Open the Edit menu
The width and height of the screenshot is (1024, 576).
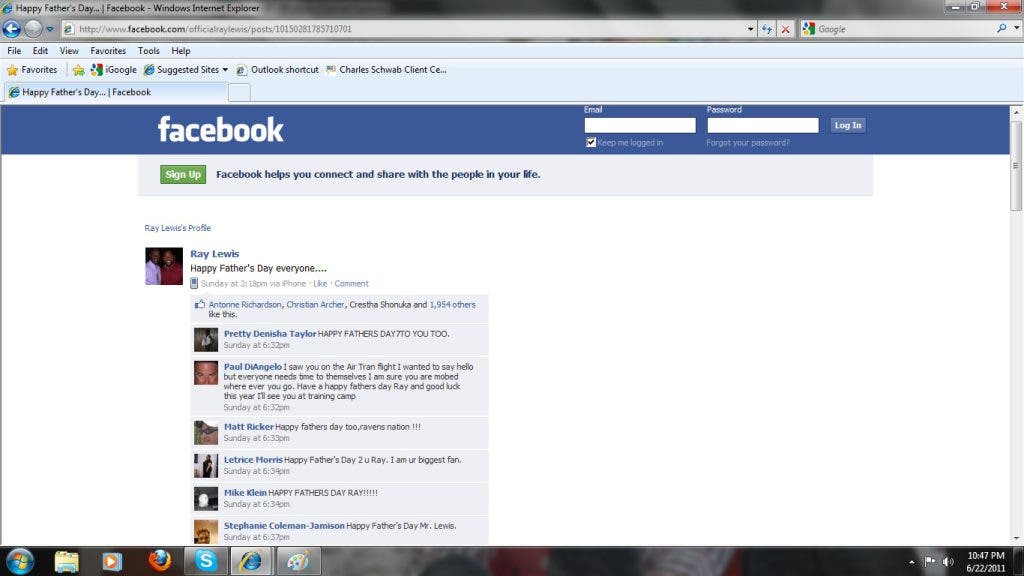[x=40, y=50]
